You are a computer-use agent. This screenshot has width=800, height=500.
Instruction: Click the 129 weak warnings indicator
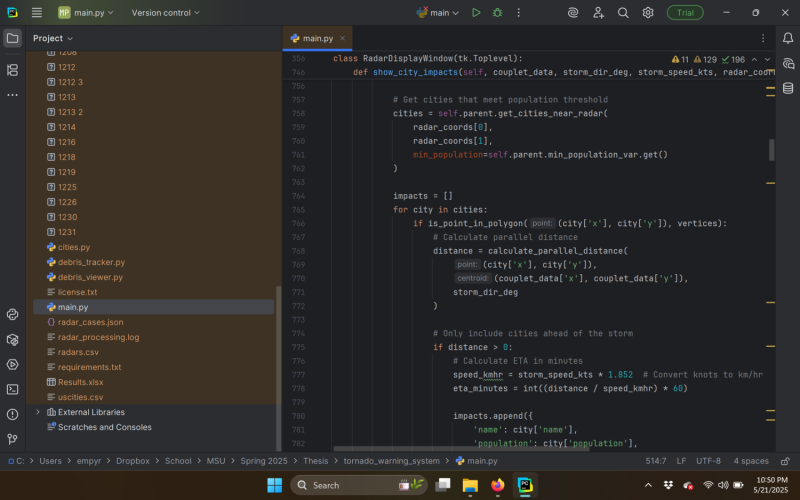705,60
